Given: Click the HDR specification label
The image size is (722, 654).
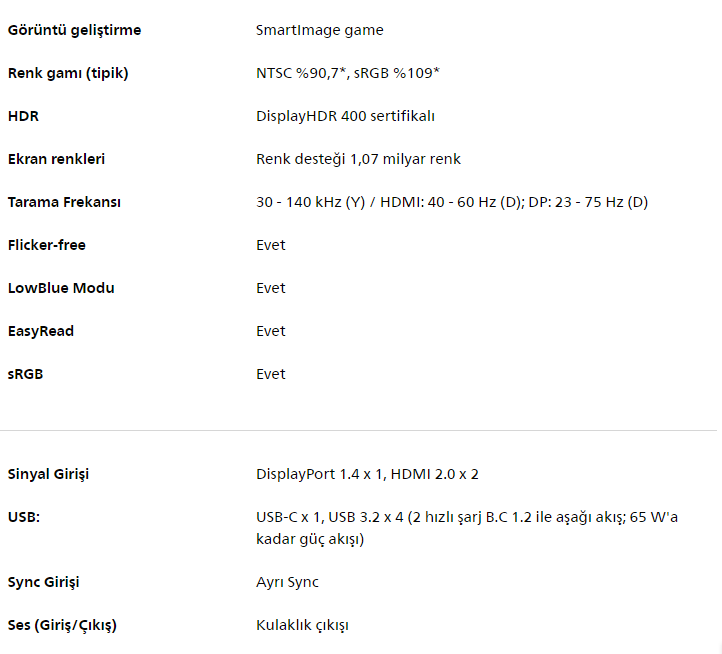Looking at the screenshot, I should point(23,116).
